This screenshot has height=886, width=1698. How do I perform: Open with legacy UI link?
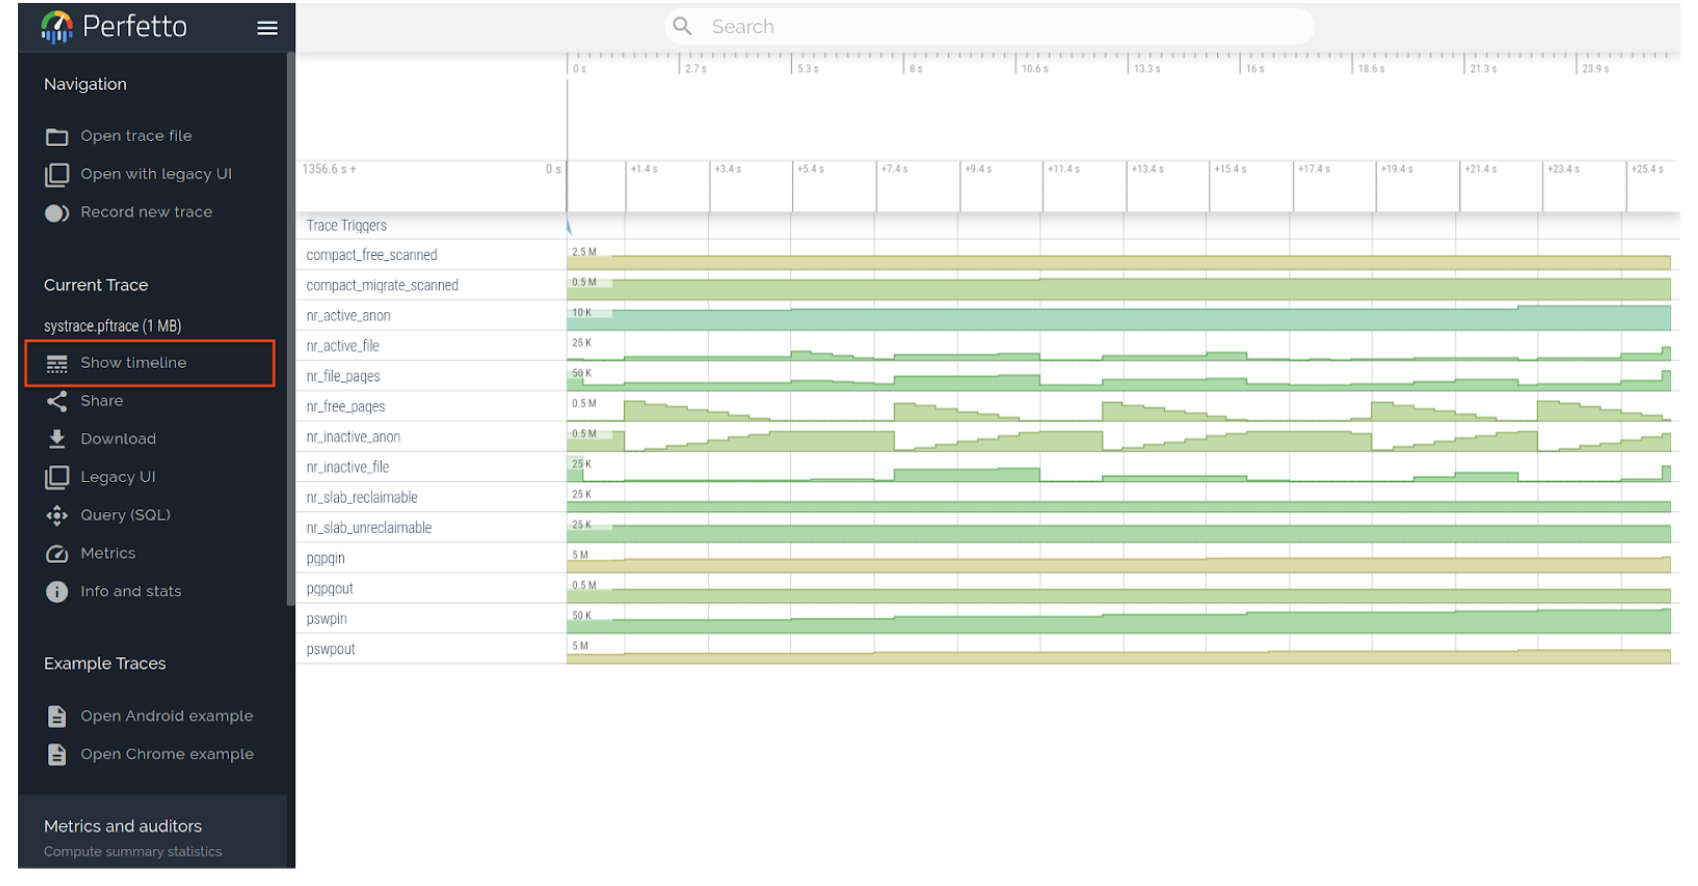(x=155, y=174)
